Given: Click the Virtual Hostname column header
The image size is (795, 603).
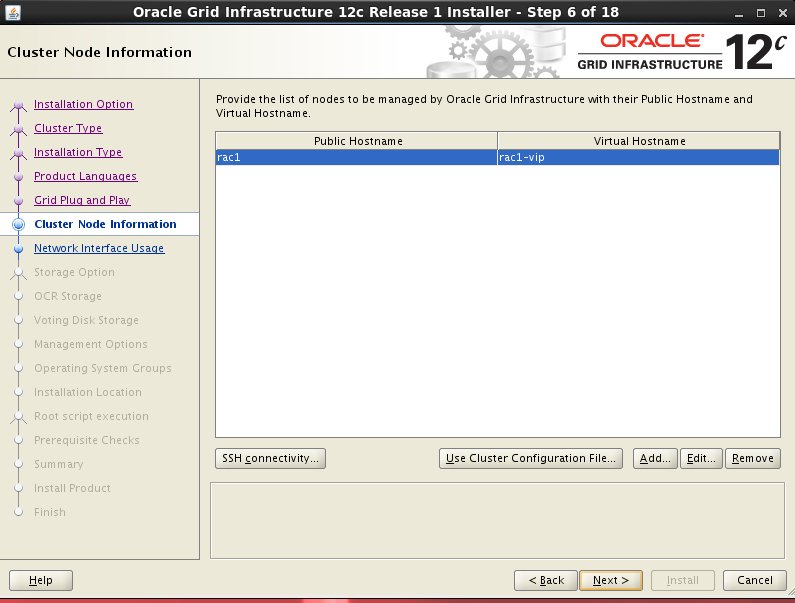Looking at the screenshot, I should (x=639, y=141).
